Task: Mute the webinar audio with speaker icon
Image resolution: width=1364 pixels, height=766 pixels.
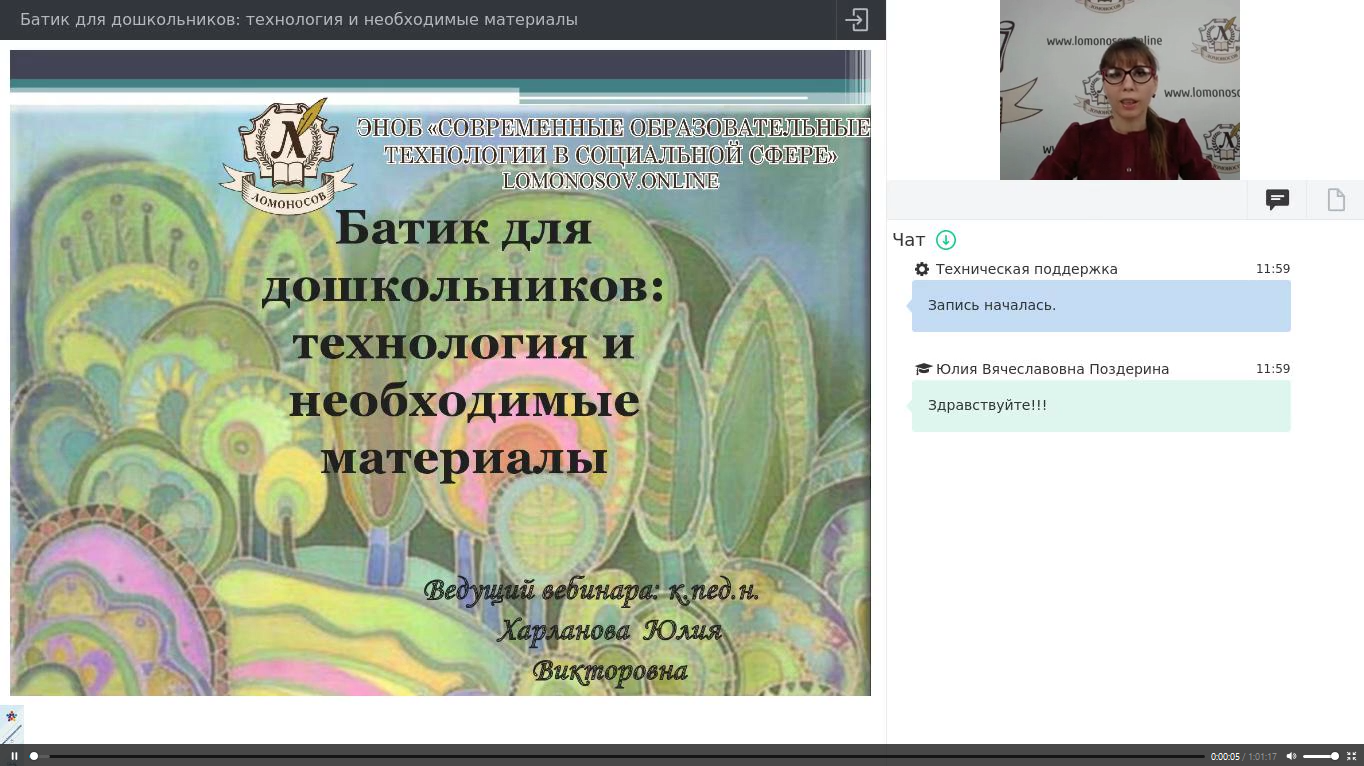Action: pos(1291,756)
